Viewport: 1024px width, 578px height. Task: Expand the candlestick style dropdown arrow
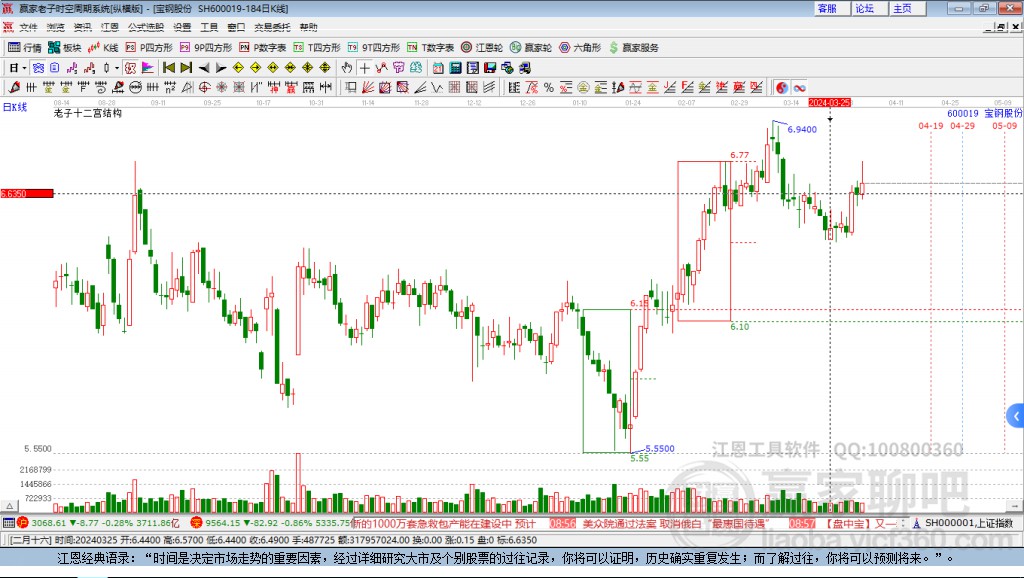117,68
